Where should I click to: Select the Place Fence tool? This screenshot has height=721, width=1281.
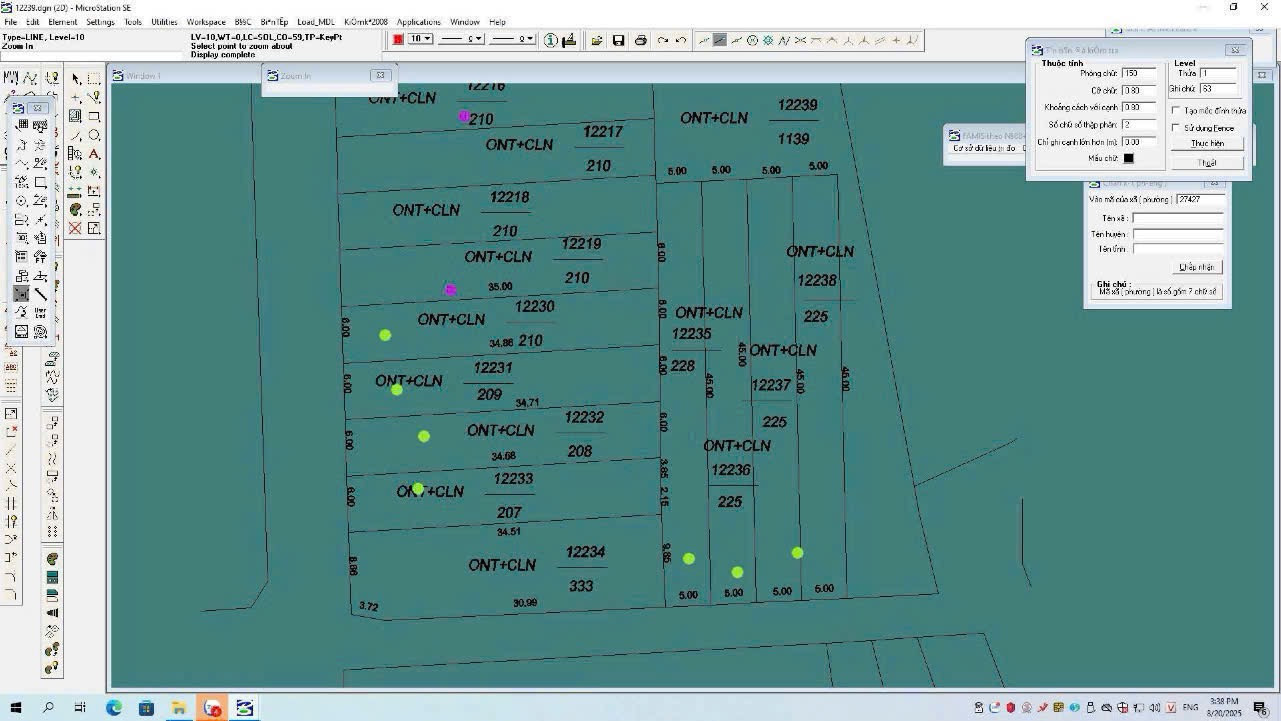(x=94, y=79)
